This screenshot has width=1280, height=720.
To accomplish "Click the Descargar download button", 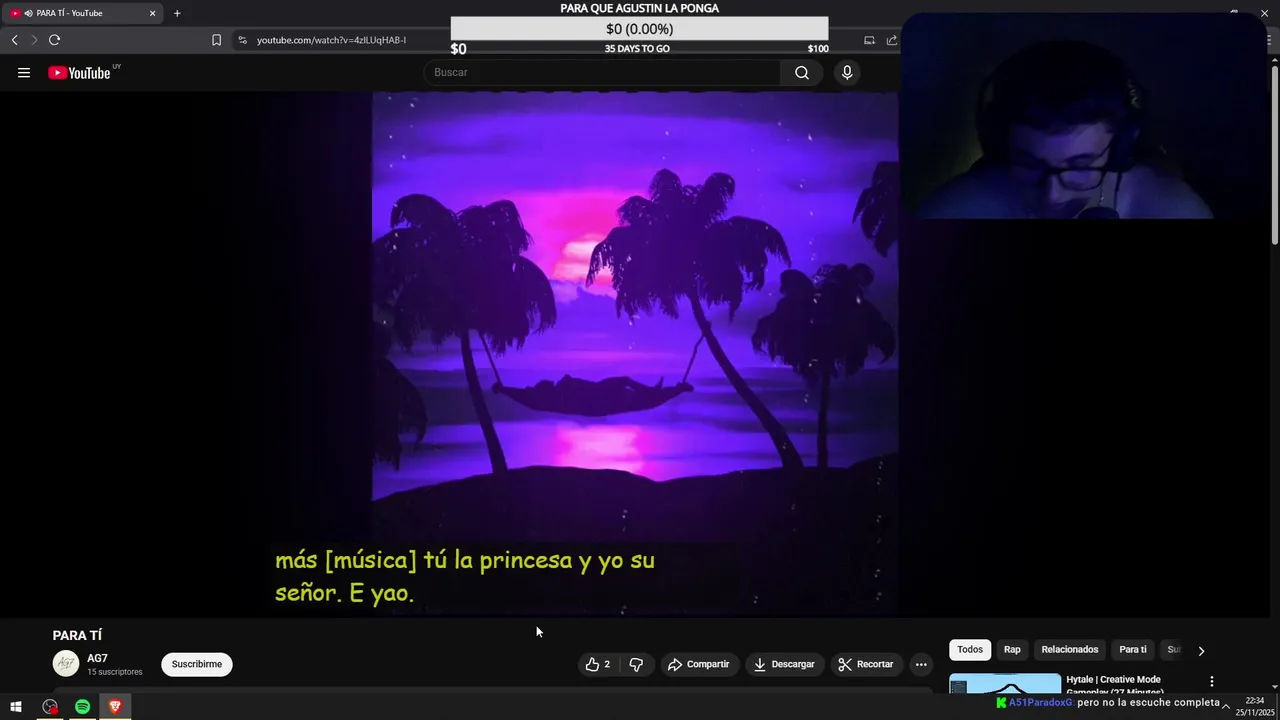I will (x=784, y=664).
